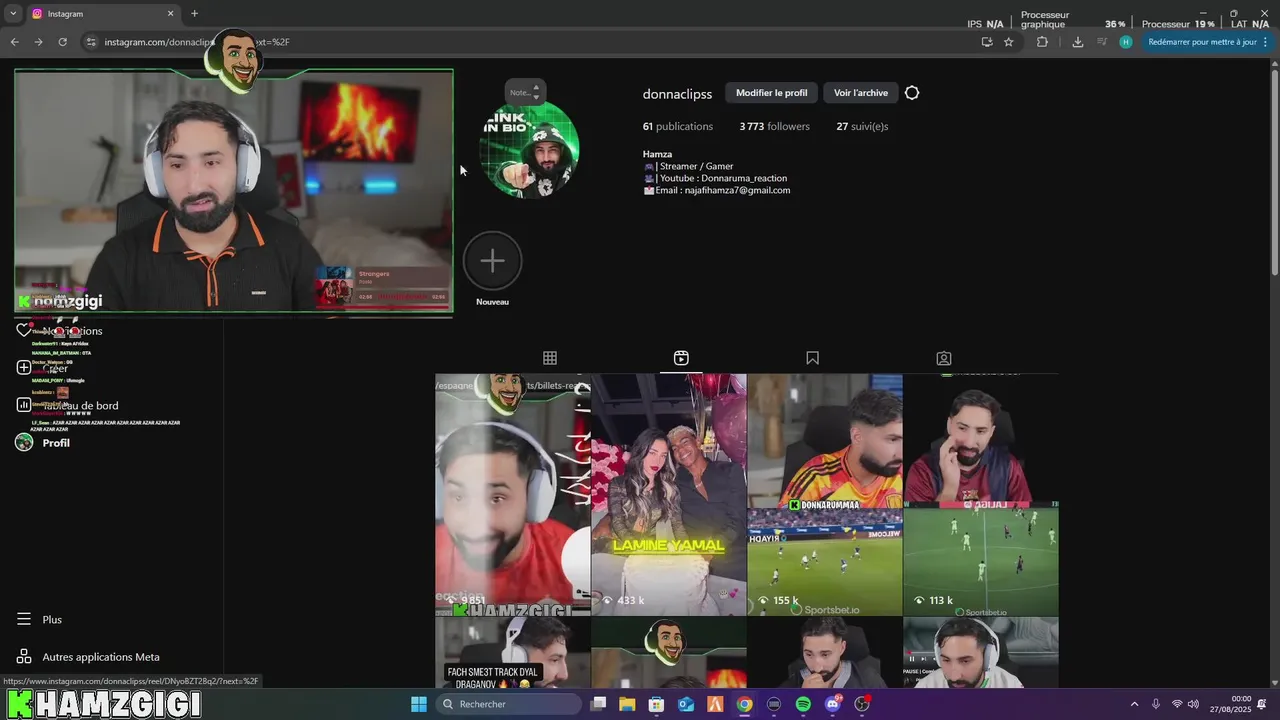Click the browser forward arrow
The width and height of the screenshot is (1280, 720).
point(38,42)
